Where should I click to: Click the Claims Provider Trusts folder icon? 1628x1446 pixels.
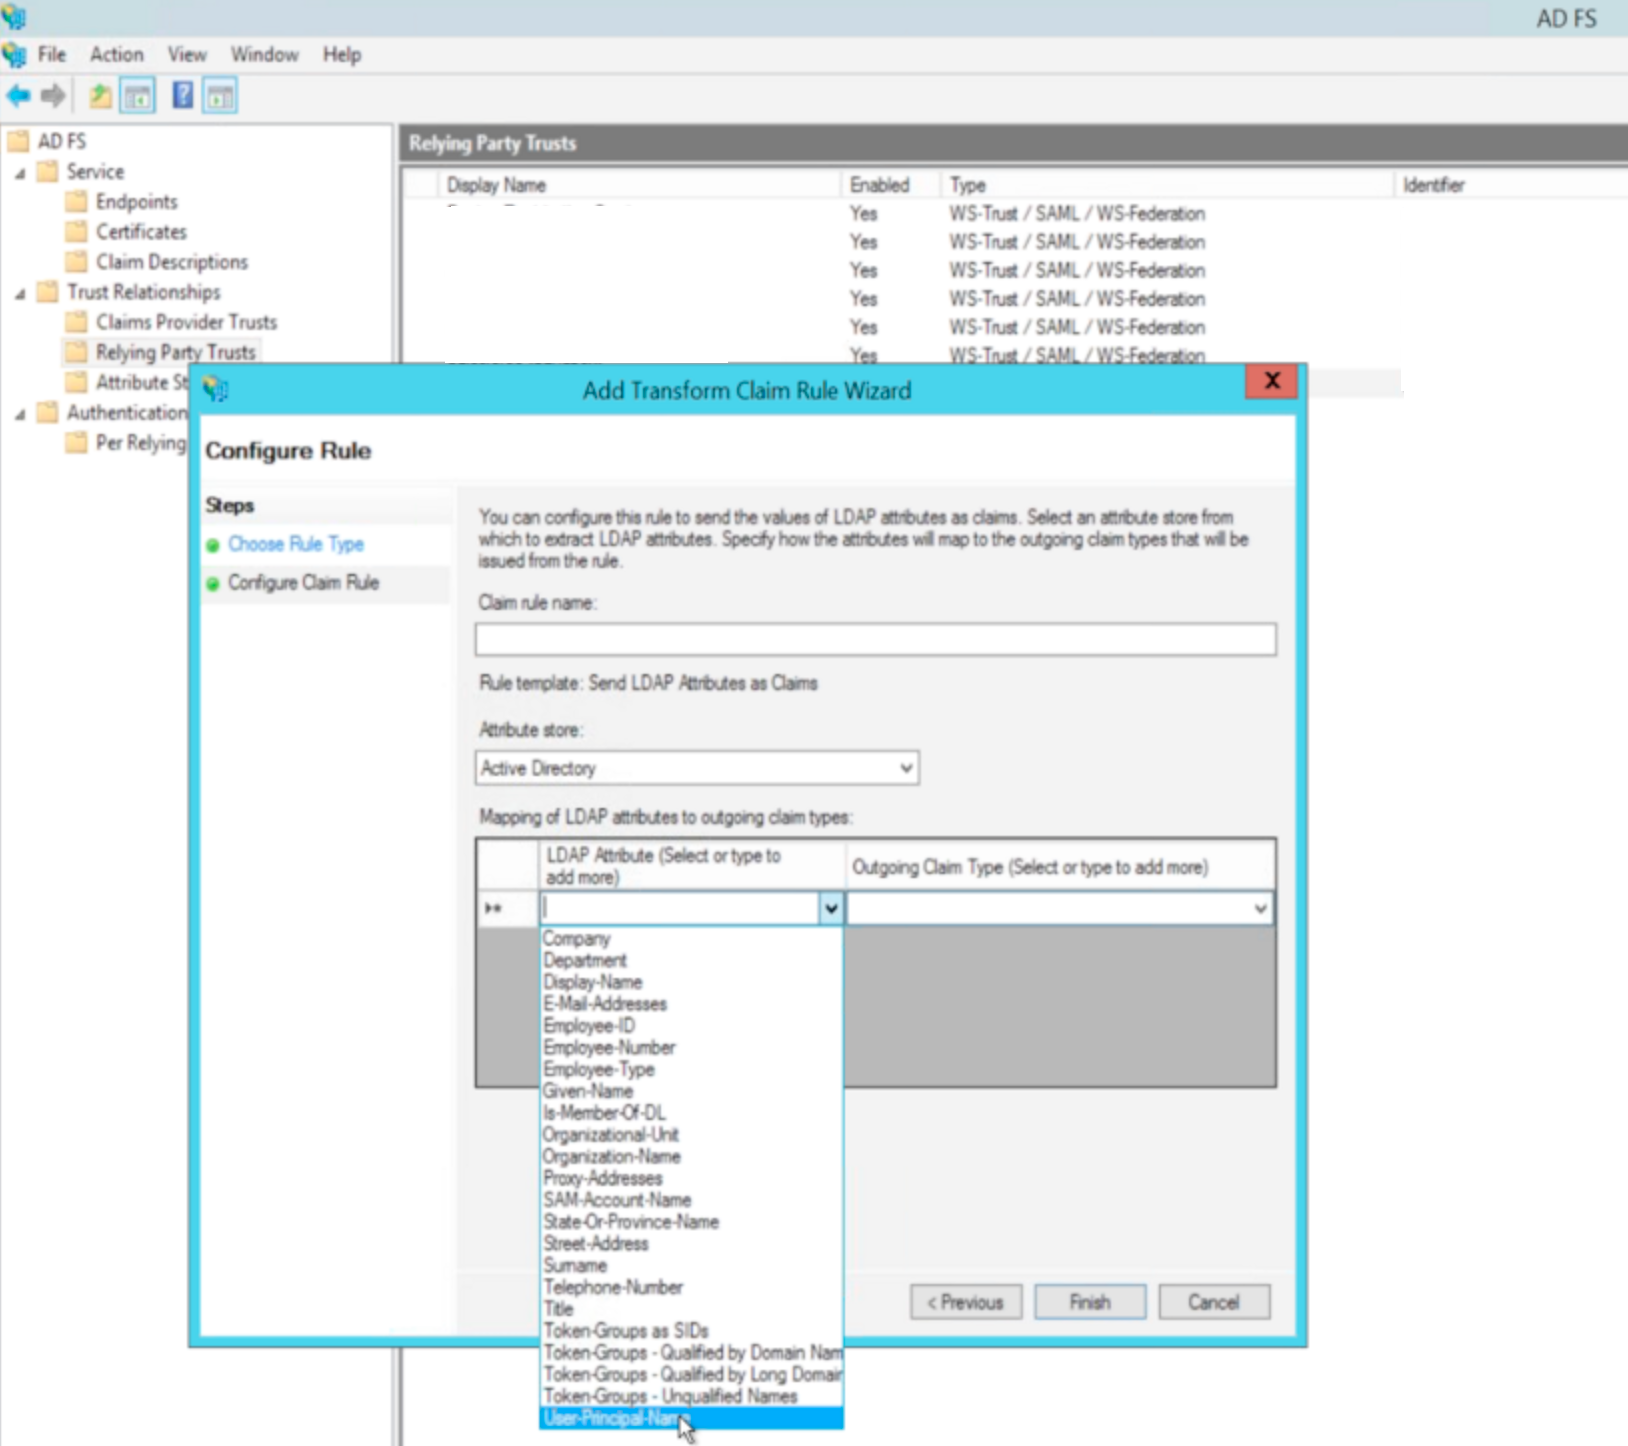pyautogui.click(x=76, y=322)
